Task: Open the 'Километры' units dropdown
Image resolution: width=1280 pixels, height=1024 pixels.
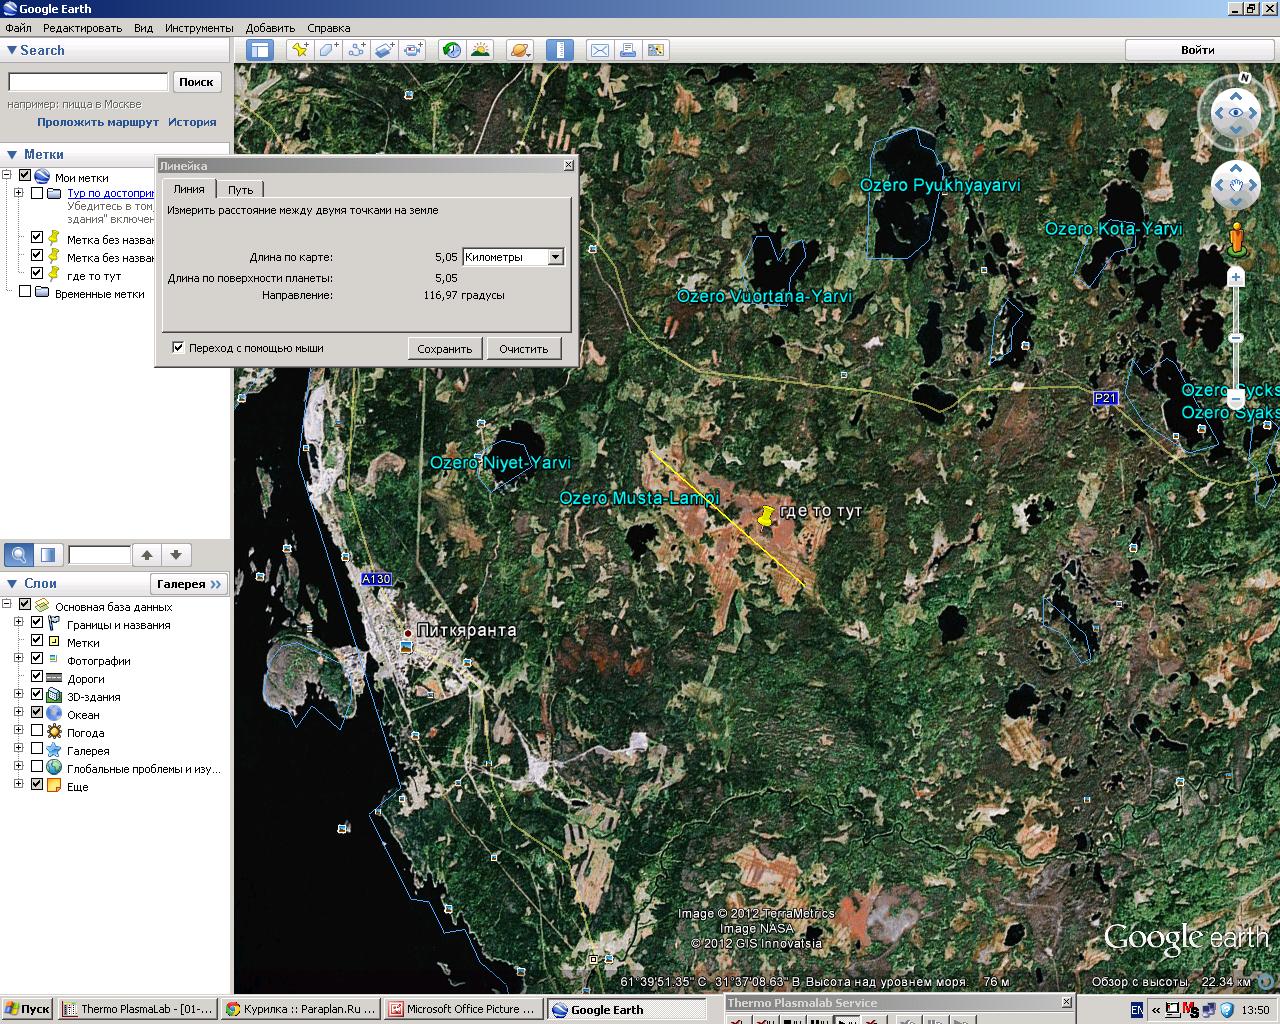Action: 556,257
